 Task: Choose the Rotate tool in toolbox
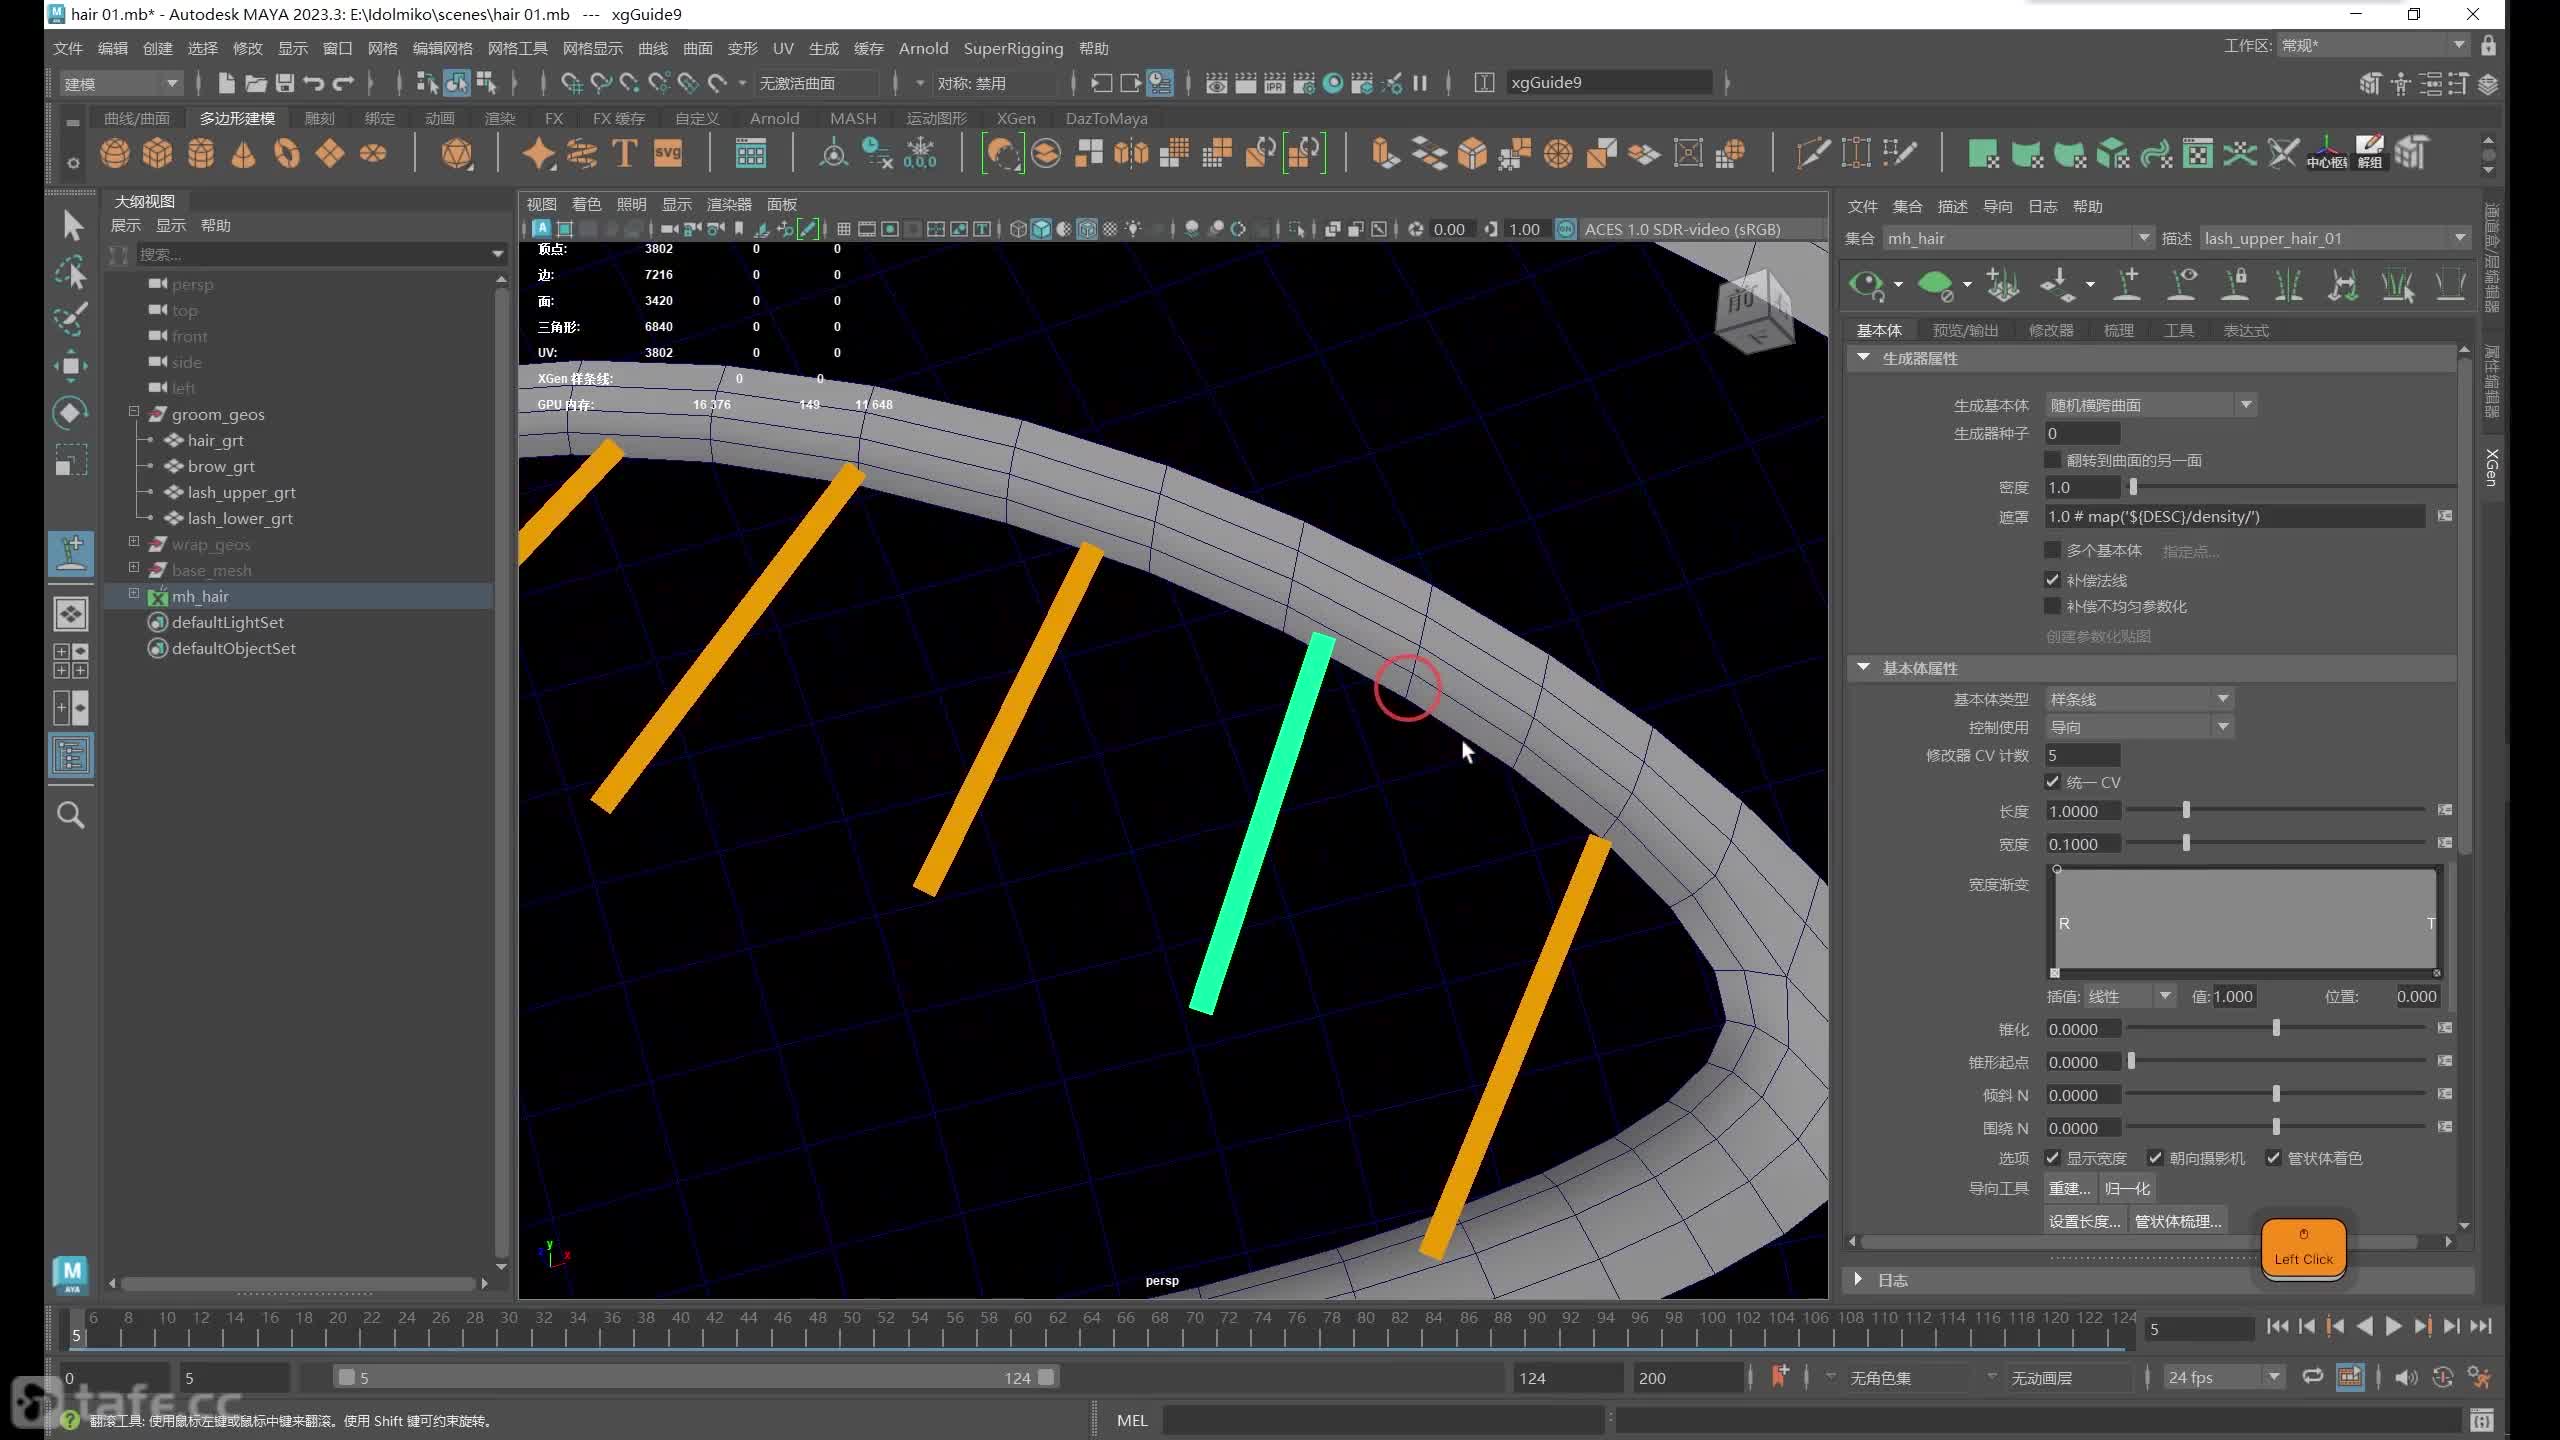(x=71, y=412)
